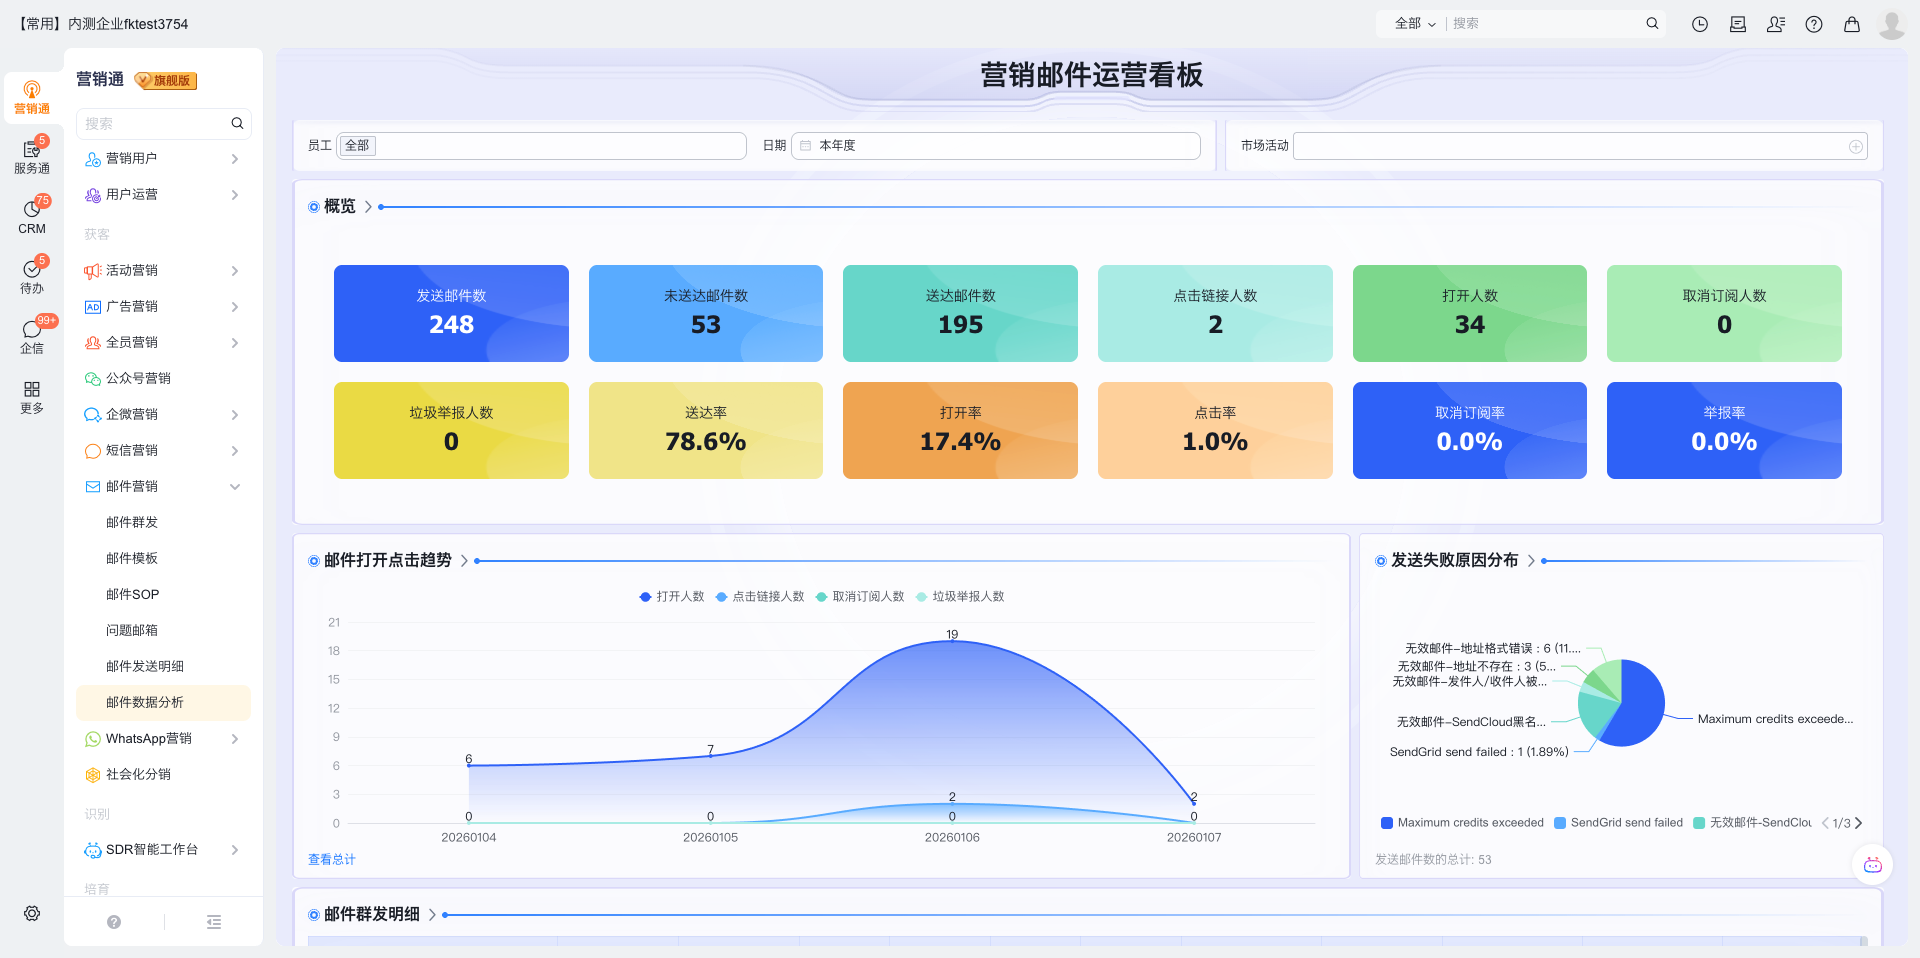1920x958 pixels.
Task: Open settings gear at sidebar bottom
Action: click(x=32, y=913)
